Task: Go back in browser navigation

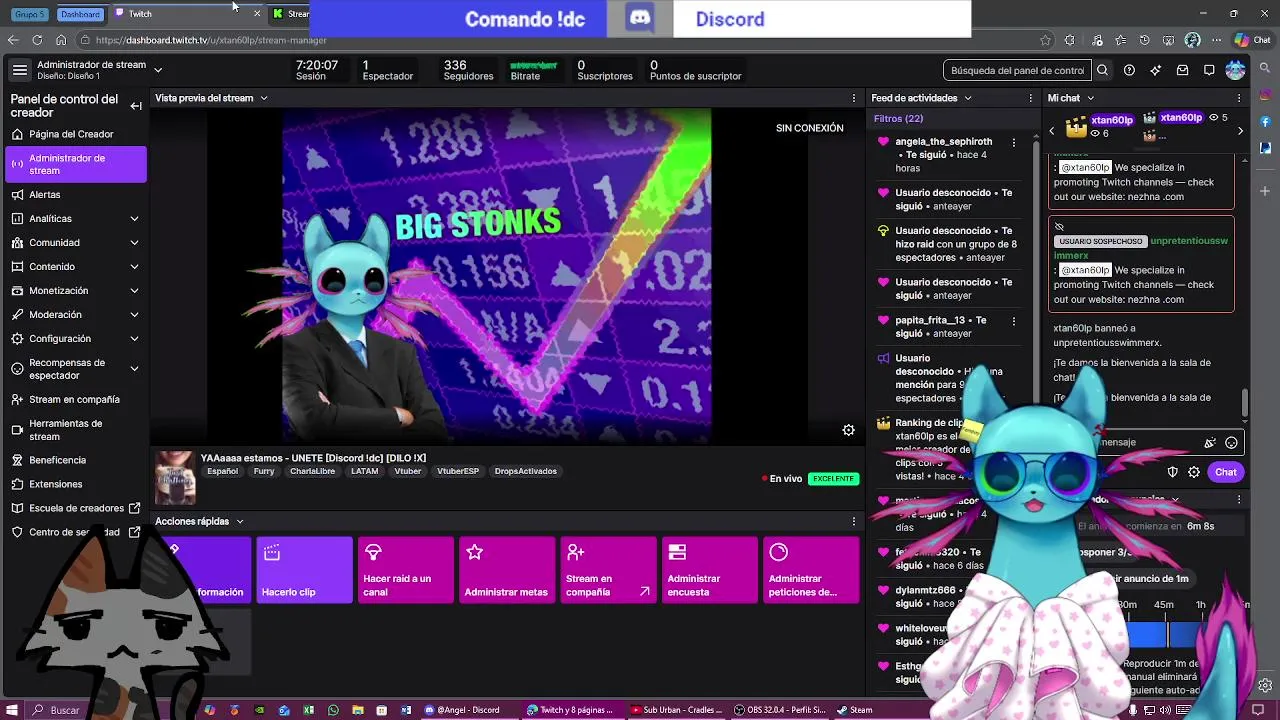Action: coord(13,40)
